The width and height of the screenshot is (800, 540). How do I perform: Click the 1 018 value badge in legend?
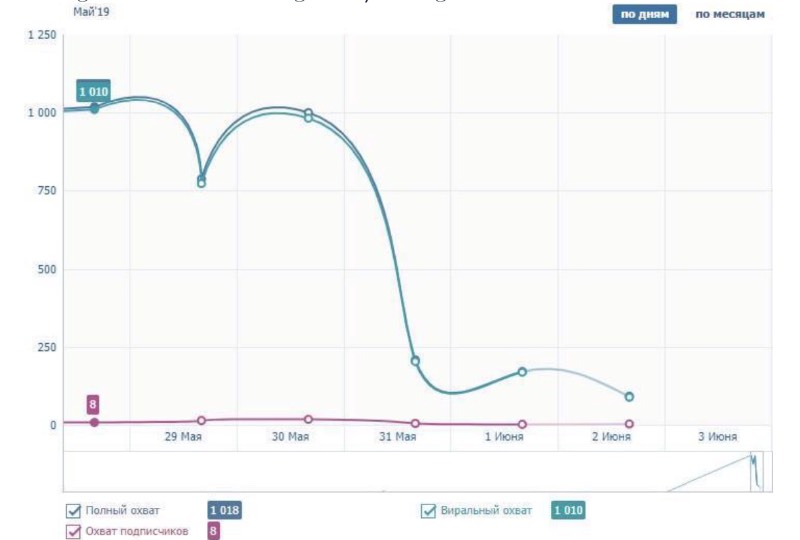coord(224,511)
